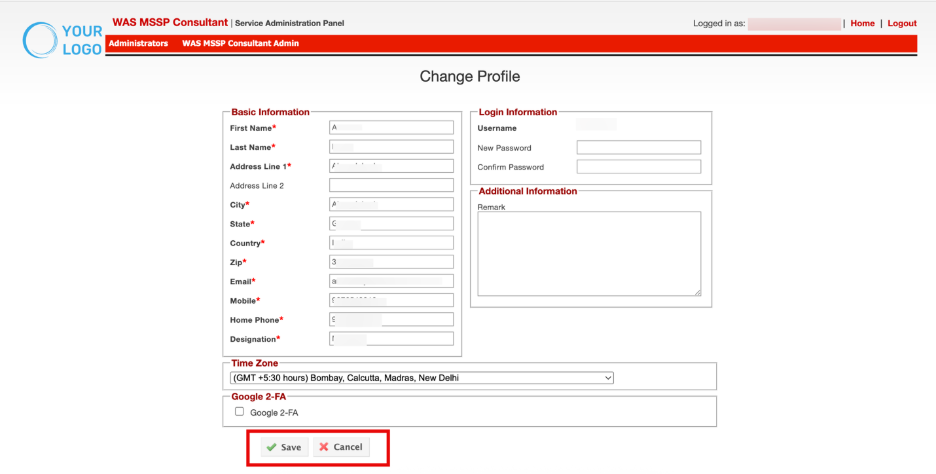
Task: Click the Remark textarea resize handle
Action: 697,293
